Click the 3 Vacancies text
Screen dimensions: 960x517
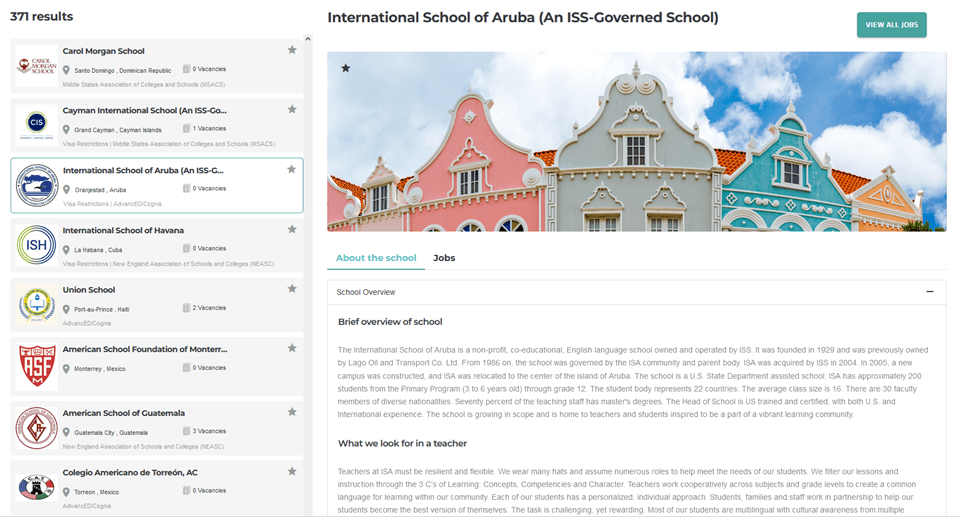(x=209, y=431)
